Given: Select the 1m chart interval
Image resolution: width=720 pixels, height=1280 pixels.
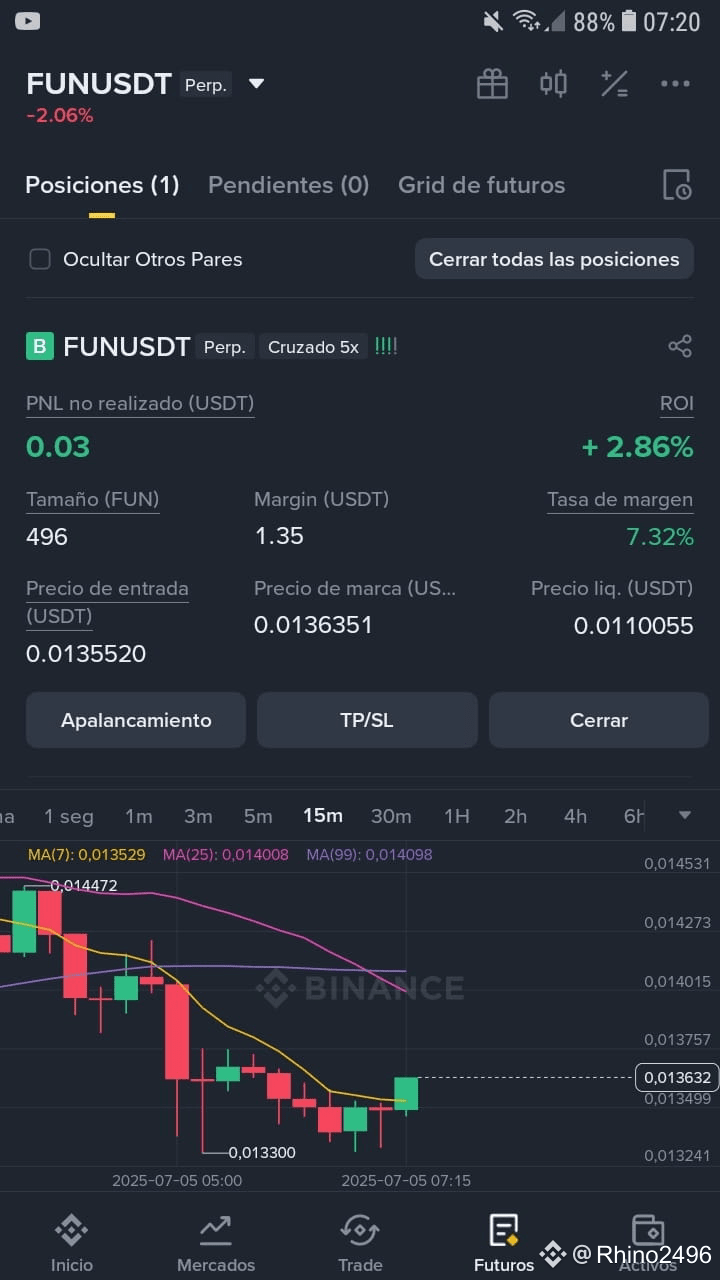Looking at the screenshot, I should (139, 816).
